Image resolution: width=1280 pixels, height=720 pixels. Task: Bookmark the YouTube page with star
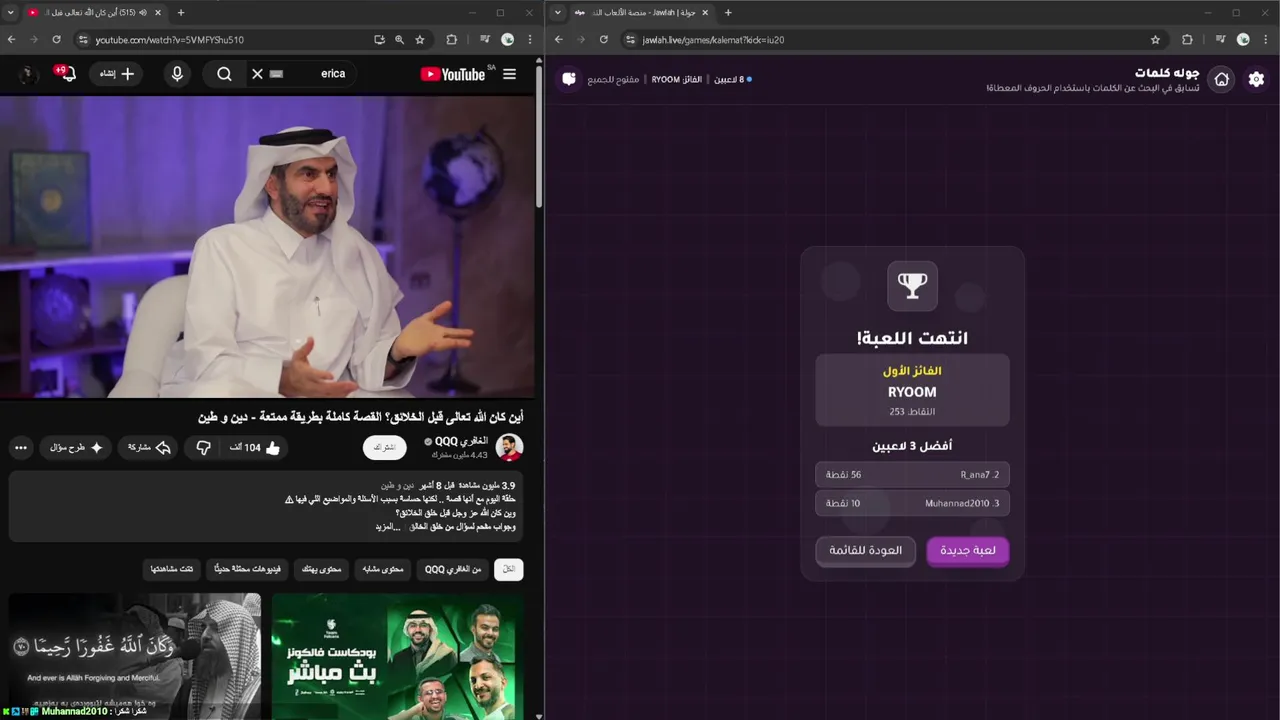pos(420,40)
